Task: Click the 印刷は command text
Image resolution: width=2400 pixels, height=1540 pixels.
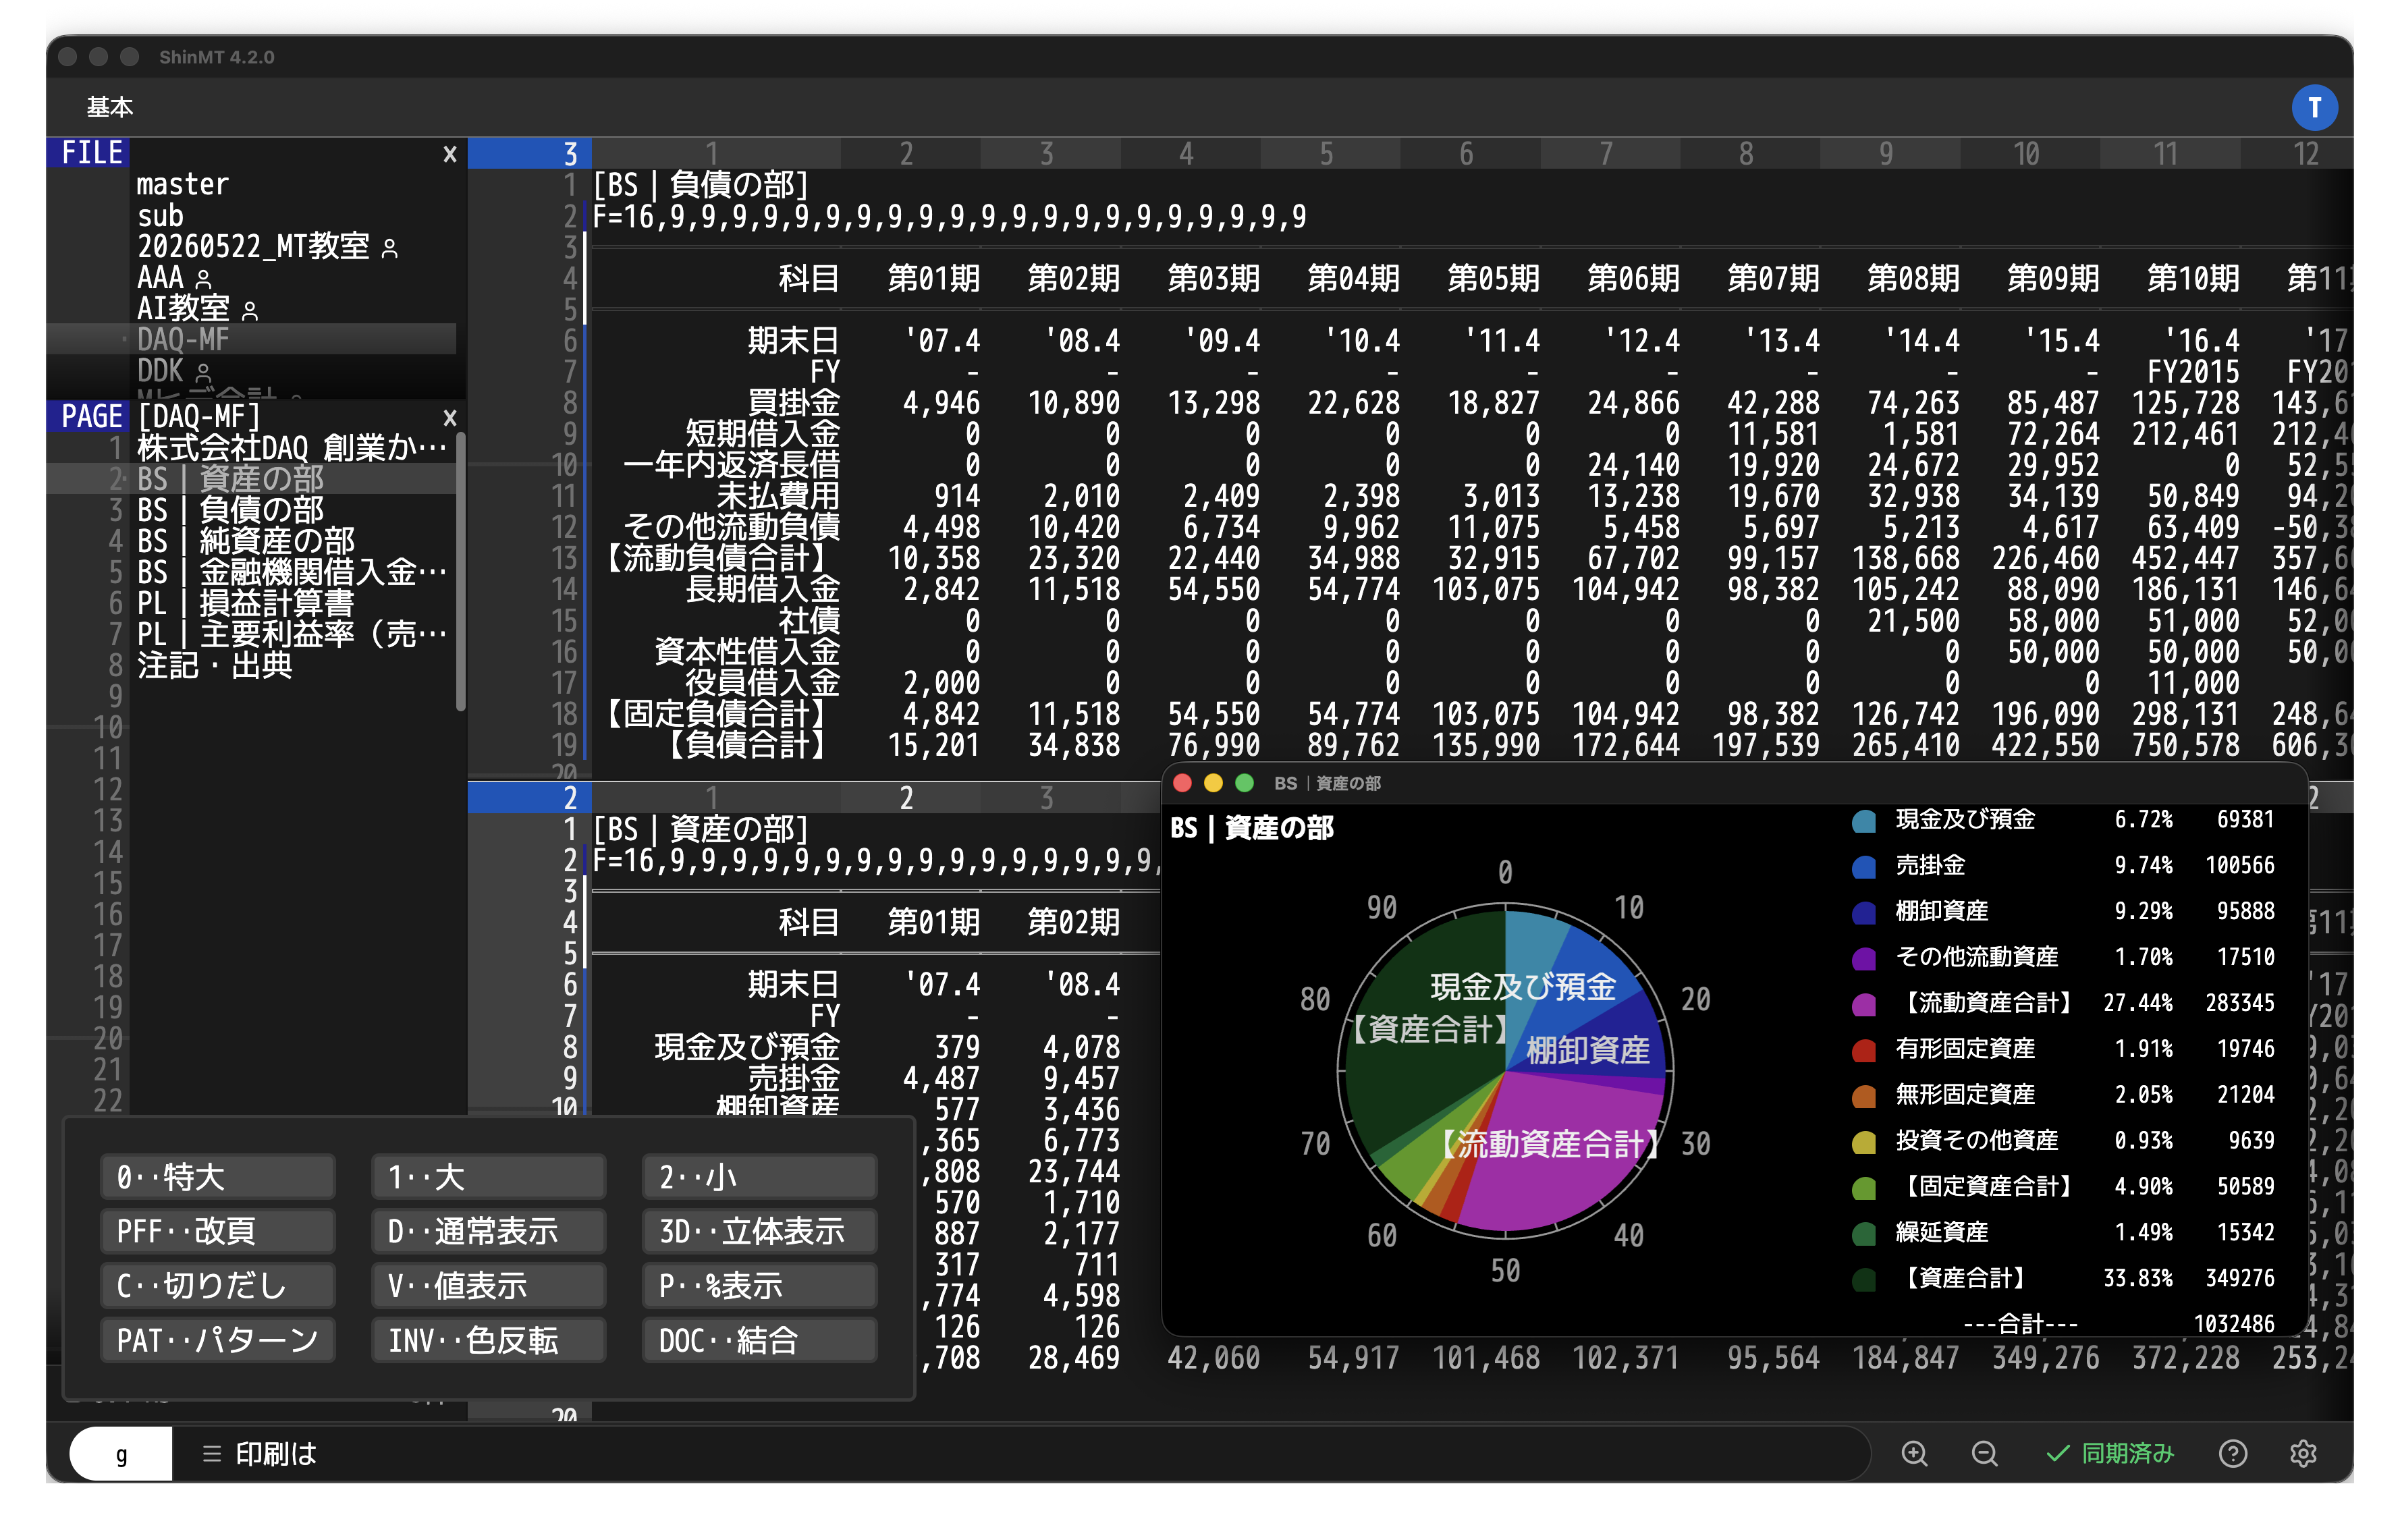Action: click(276, 1453)
